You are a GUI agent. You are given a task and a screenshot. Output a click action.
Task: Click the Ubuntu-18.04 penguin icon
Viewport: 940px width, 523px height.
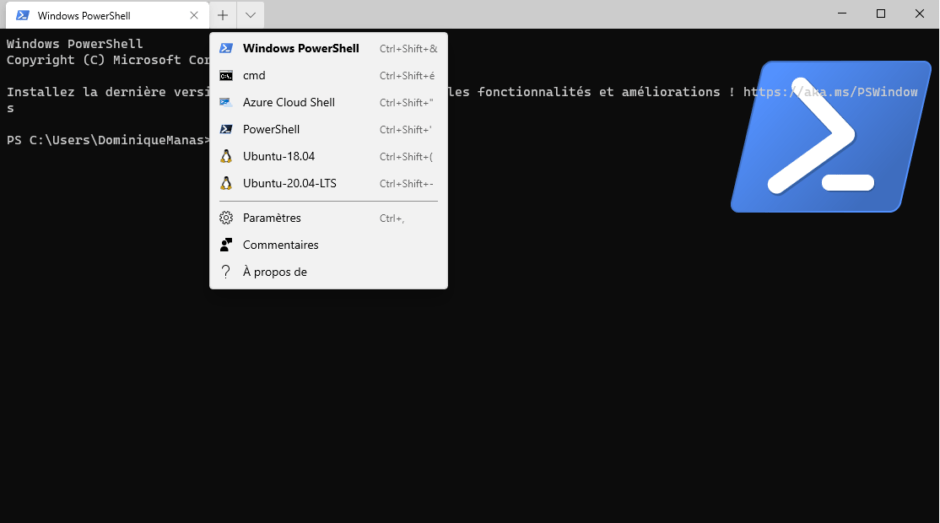tap(226, 156)
